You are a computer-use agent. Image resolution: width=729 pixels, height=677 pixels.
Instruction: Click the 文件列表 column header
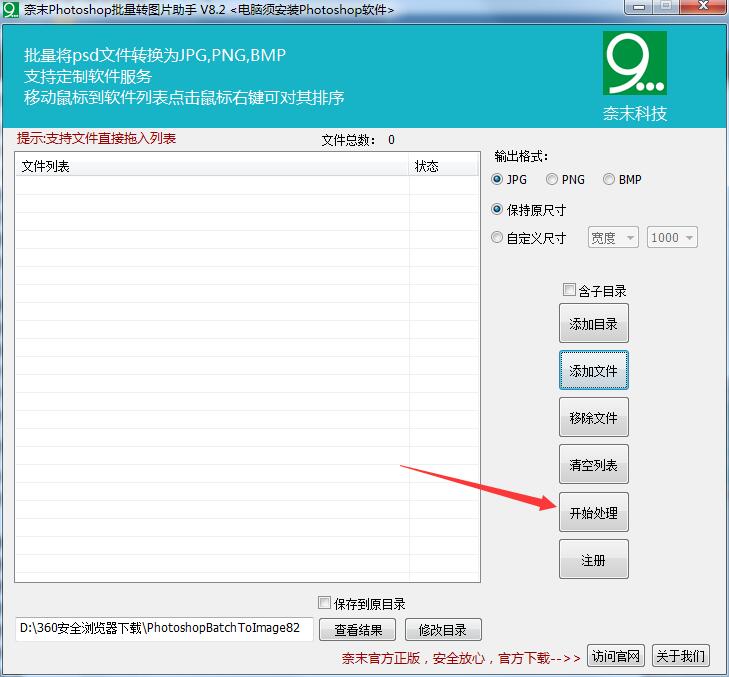pos(212,166)
